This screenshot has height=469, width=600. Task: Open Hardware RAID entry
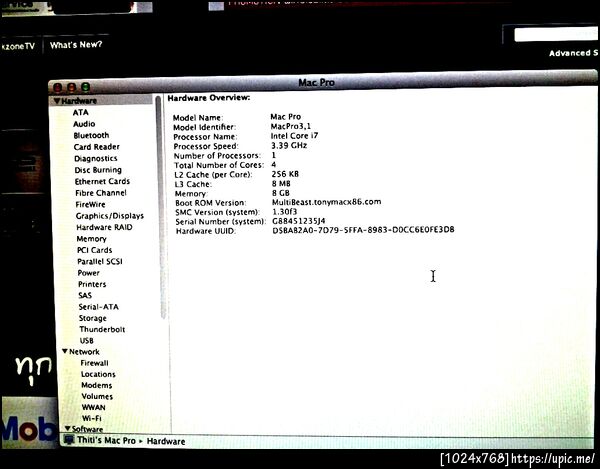click(104, 227)
